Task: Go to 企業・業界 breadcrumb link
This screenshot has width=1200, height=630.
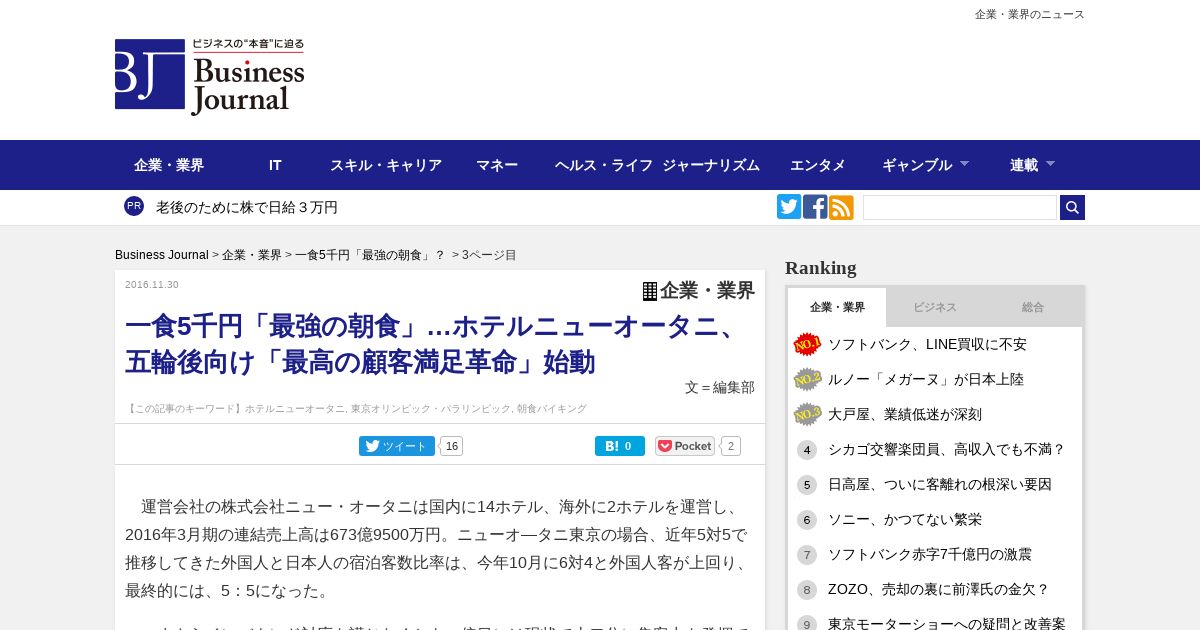Action: point(252,255)
